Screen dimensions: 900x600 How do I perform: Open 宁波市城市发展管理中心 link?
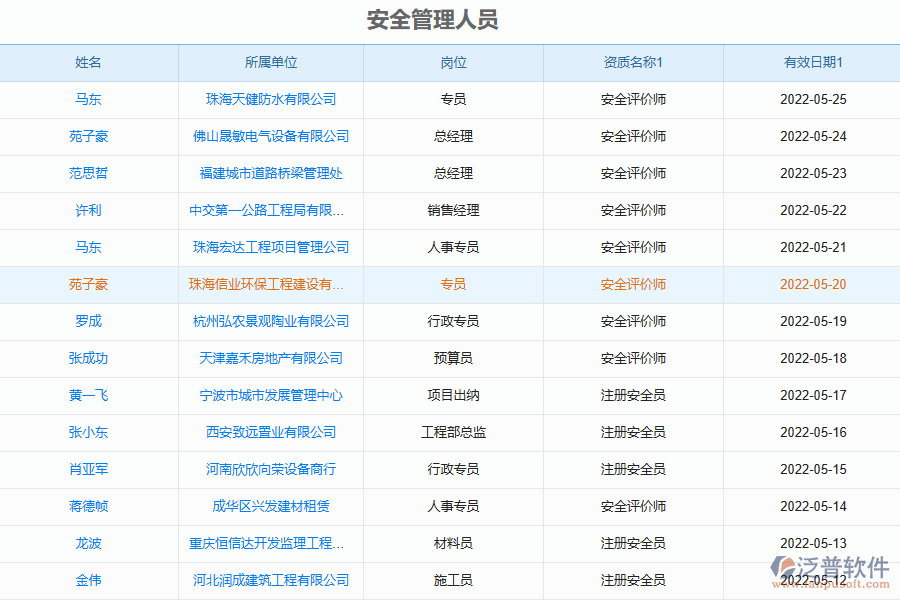point(271,396)
